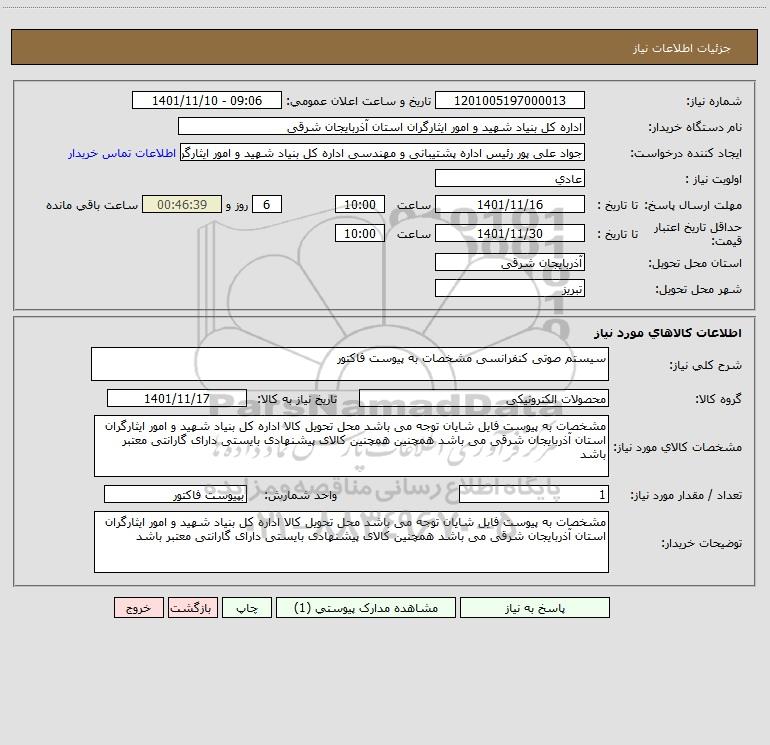Click the حداقل تاریخ اعتبار قیمت label
The height and width of the screenshot is (745, 770).
coord(698,234)
